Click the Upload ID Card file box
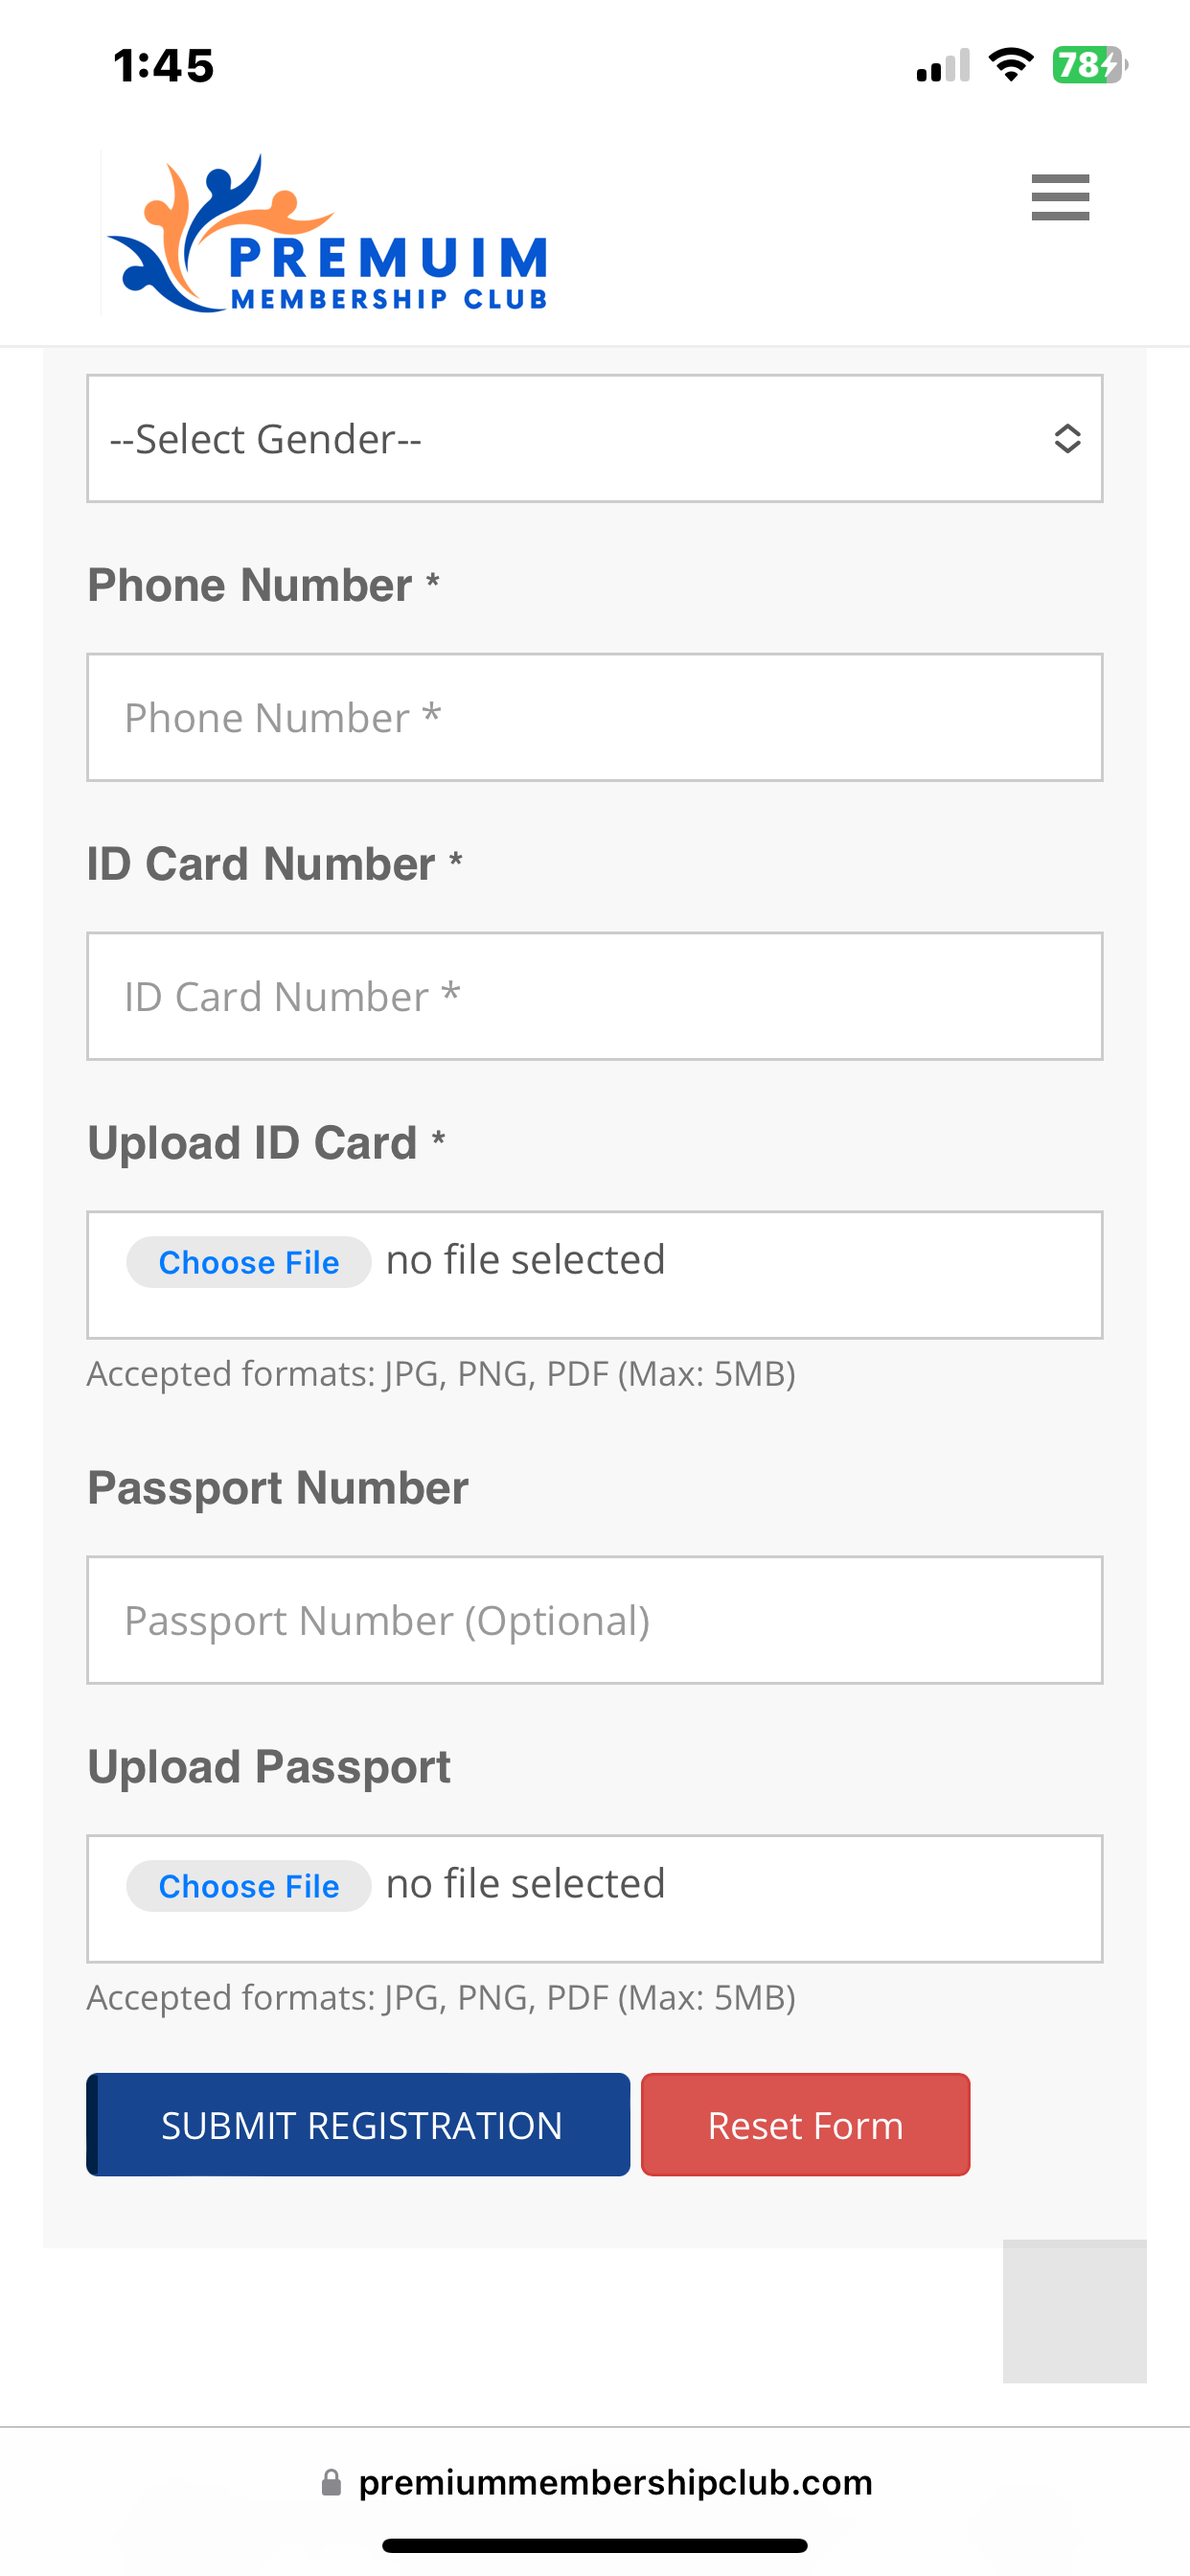 (x=595, y=1275)
